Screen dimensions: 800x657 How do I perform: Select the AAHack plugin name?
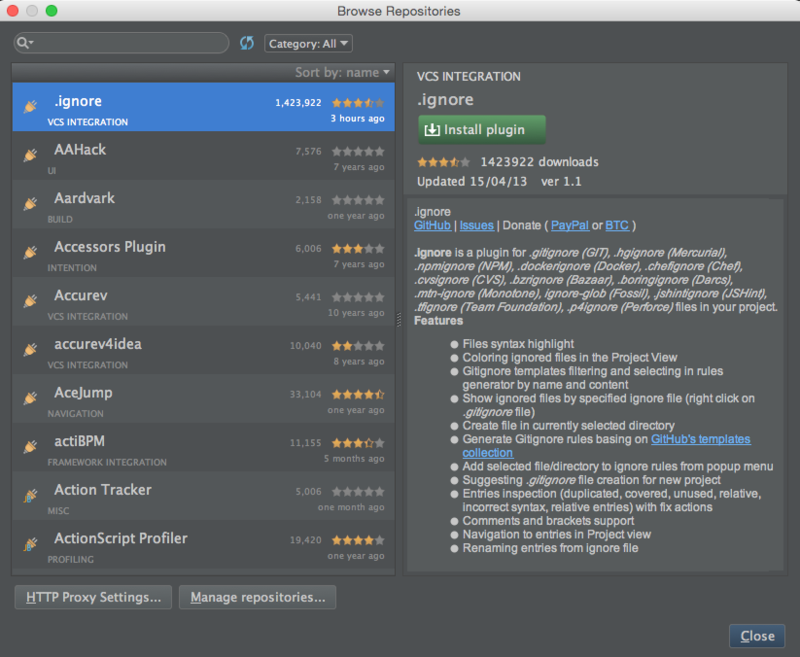click(80, 149)
